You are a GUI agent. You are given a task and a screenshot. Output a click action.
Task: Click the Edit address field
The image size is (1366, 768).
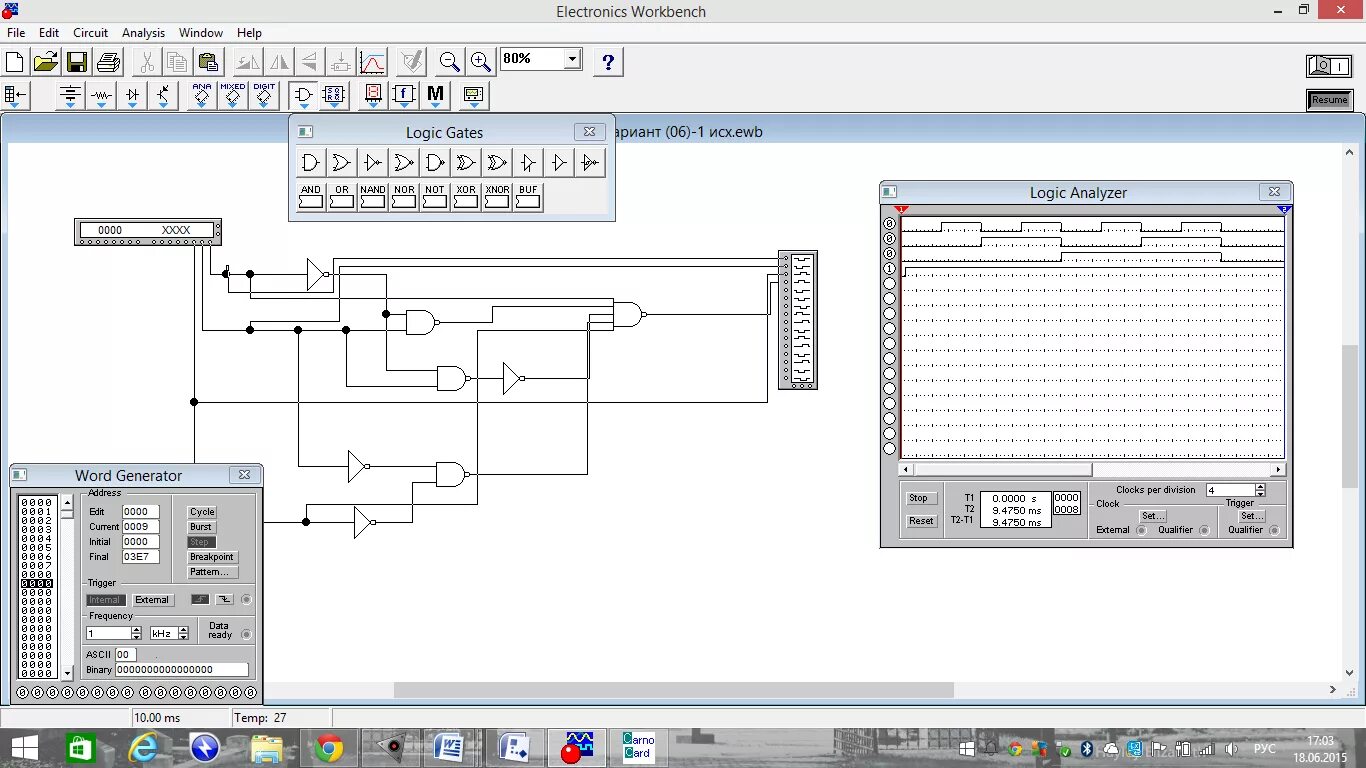point(140,512)
